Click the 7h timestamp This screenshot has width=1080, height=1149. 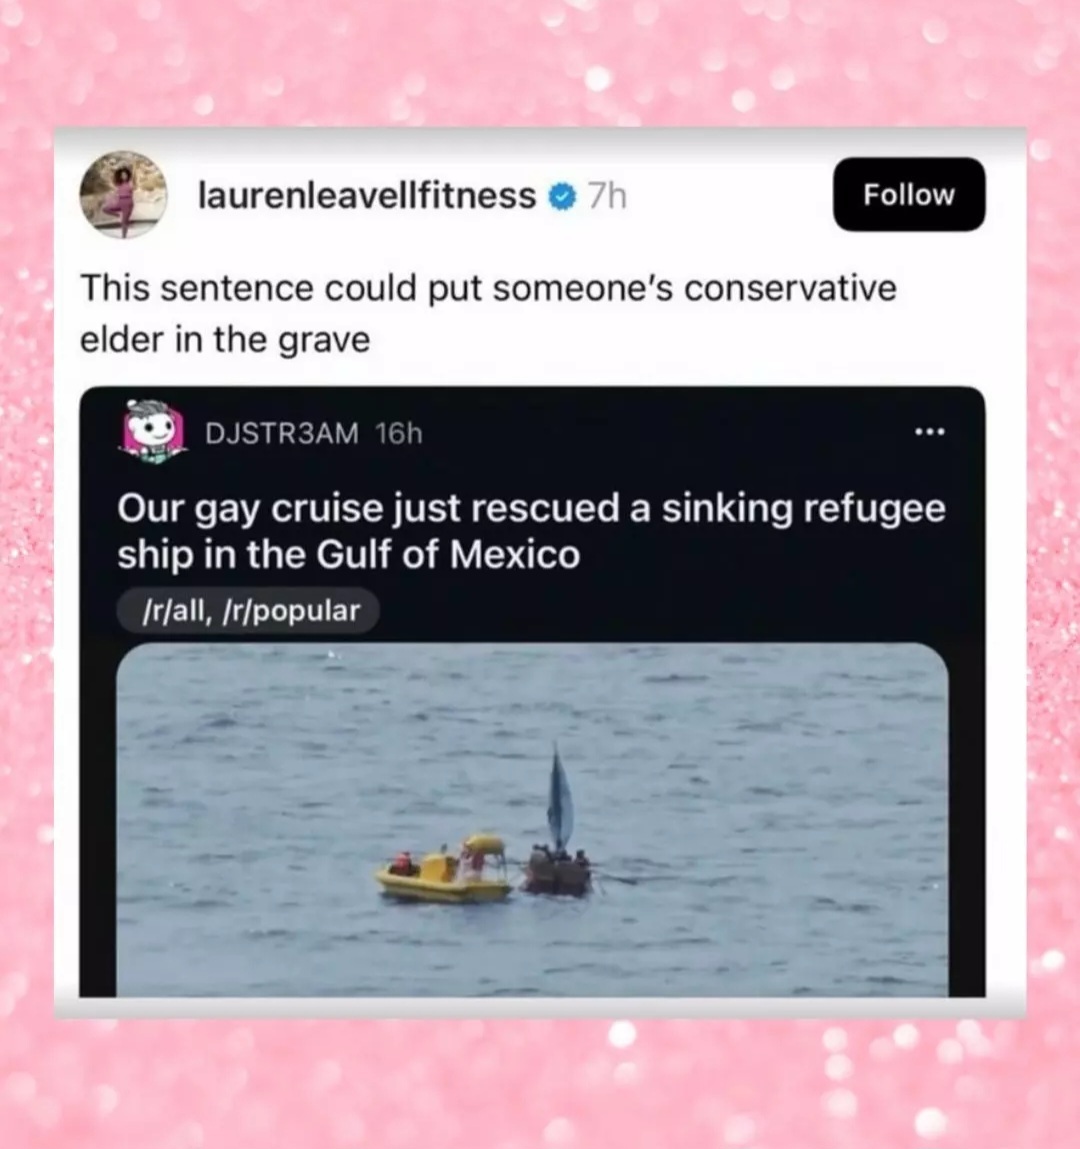coord(607,196)
